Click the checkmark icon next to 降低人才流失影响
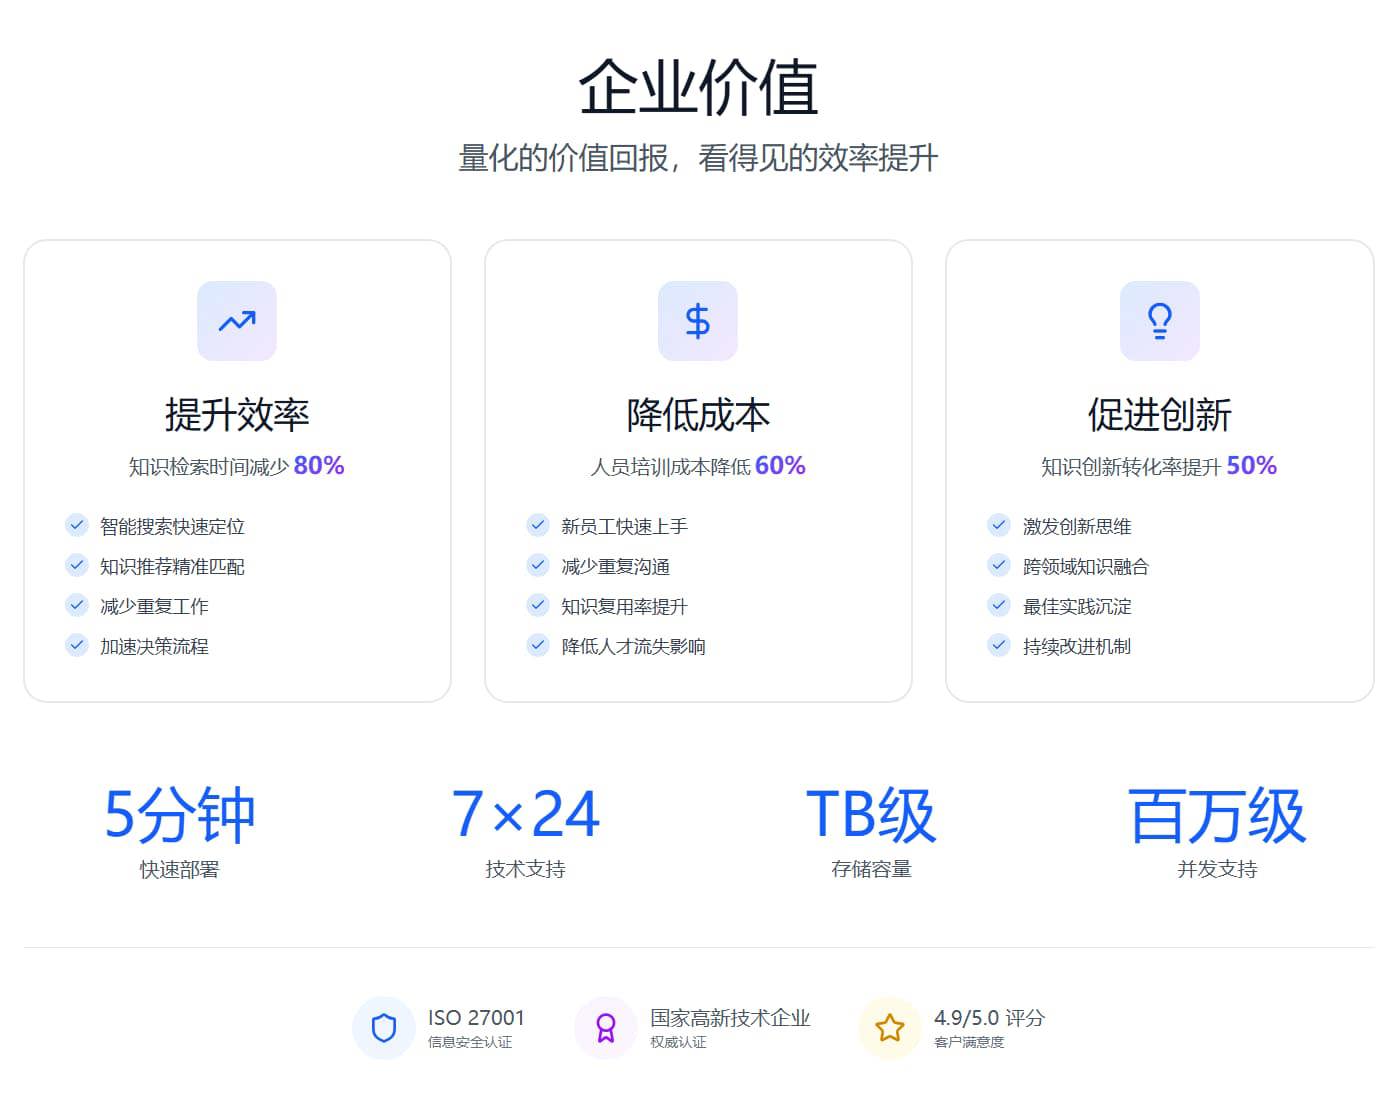 point(538,645)
